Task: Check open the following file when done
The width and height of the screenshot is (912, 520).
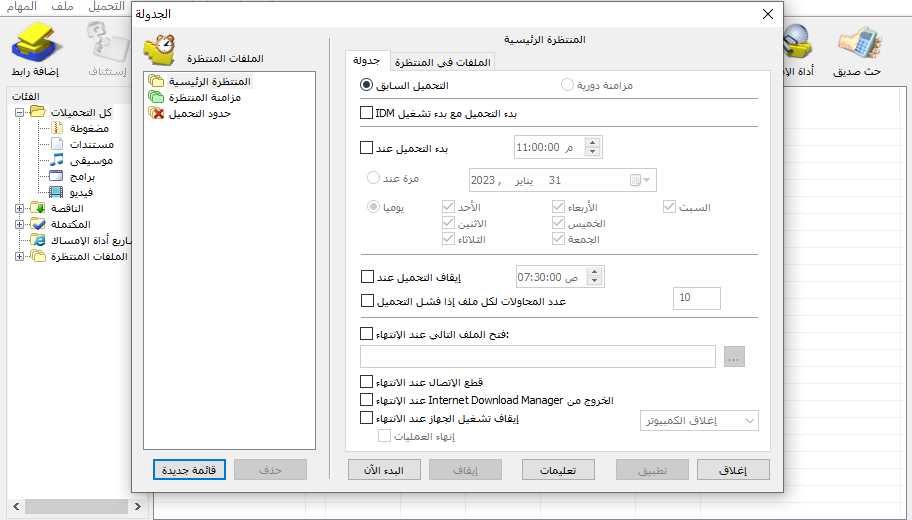Action: click(x=366, y=334)
